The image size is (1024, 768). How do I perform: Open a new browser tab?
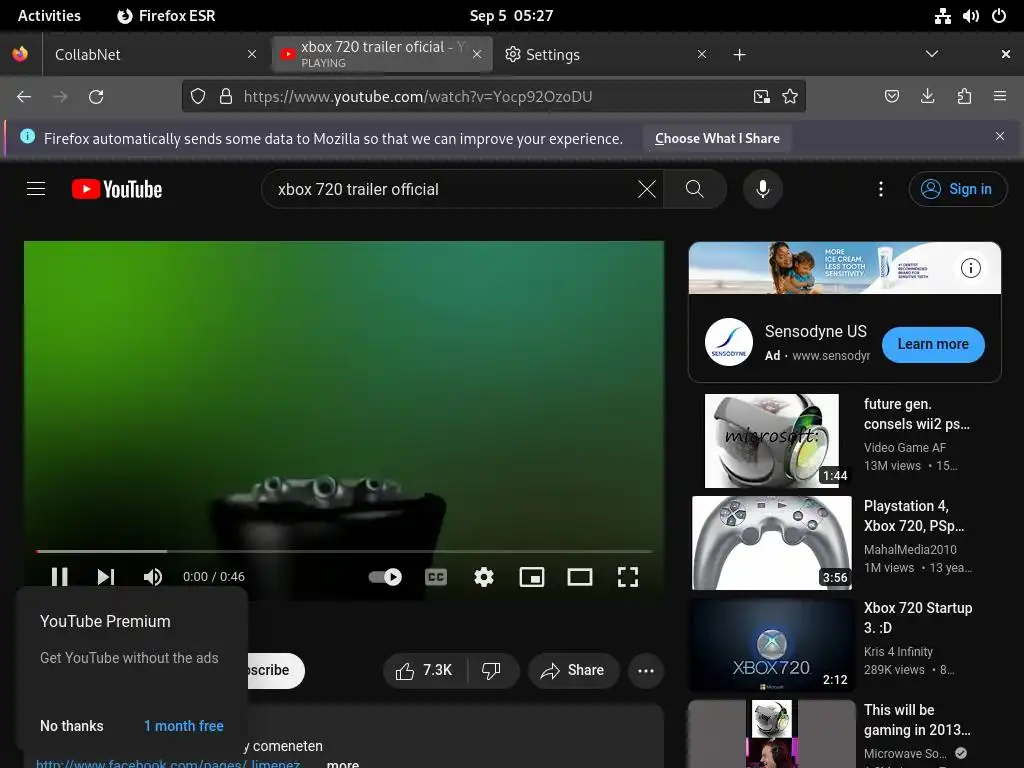739,55
